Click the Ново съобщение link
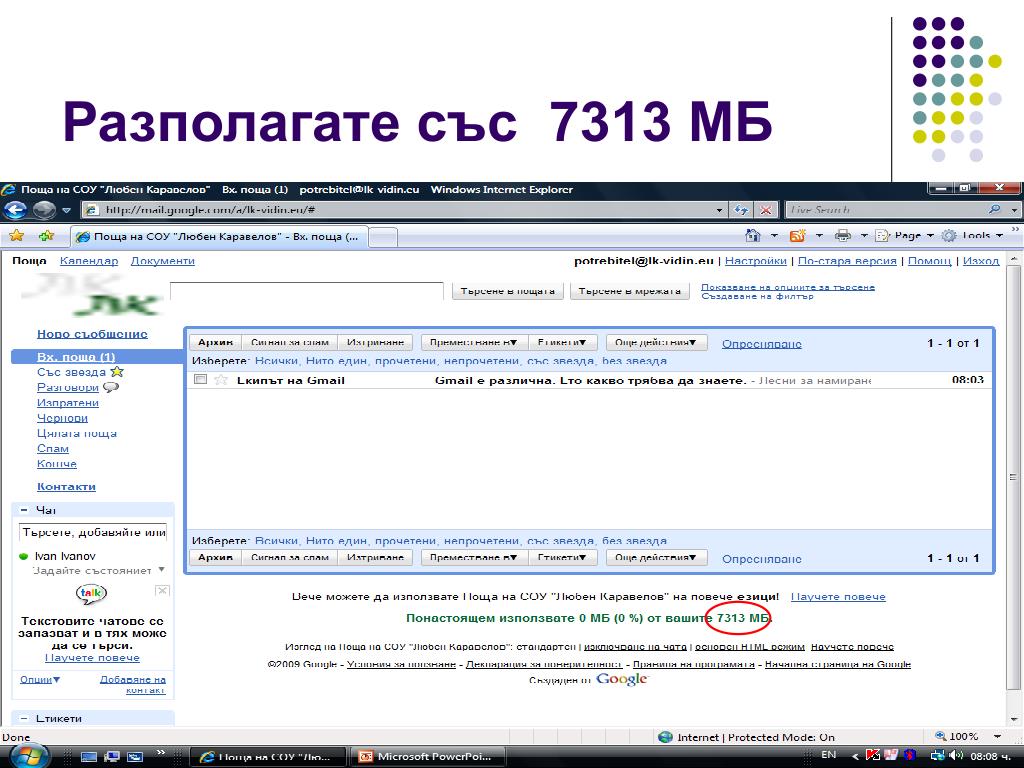Screen dimensions: 1024x768 [x=92, y=334]
